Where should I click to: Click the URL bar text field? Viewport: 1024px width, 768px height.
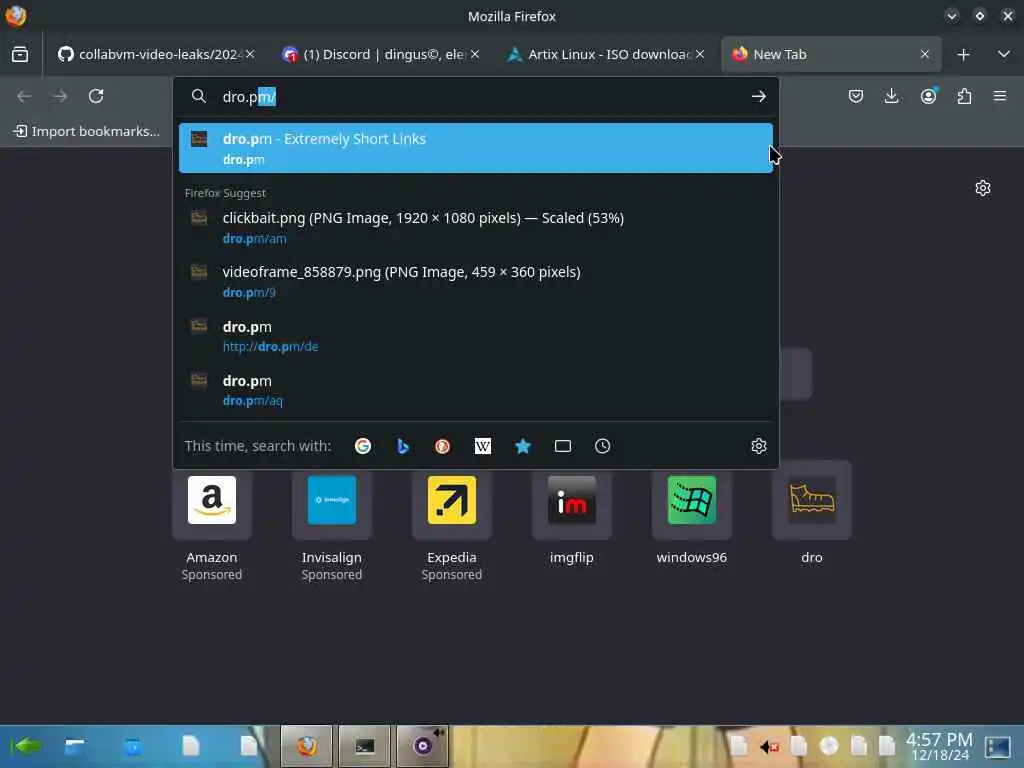pos(477,97)
